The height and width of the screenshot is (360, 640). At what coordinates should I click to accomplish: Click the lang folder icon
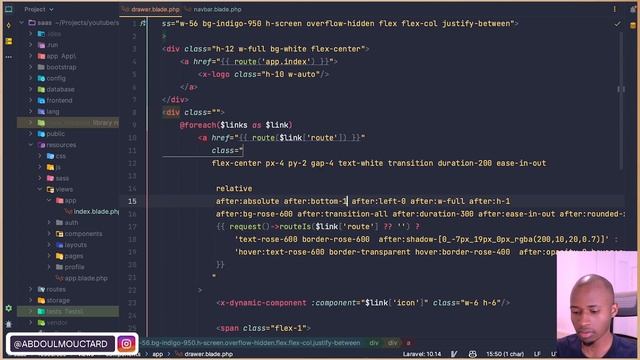point(41,111)
